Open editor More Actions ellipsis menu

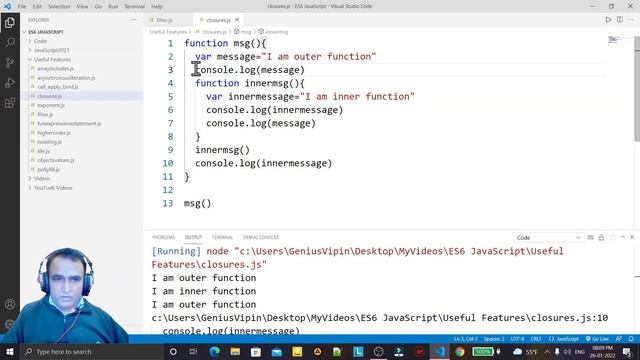631,20
